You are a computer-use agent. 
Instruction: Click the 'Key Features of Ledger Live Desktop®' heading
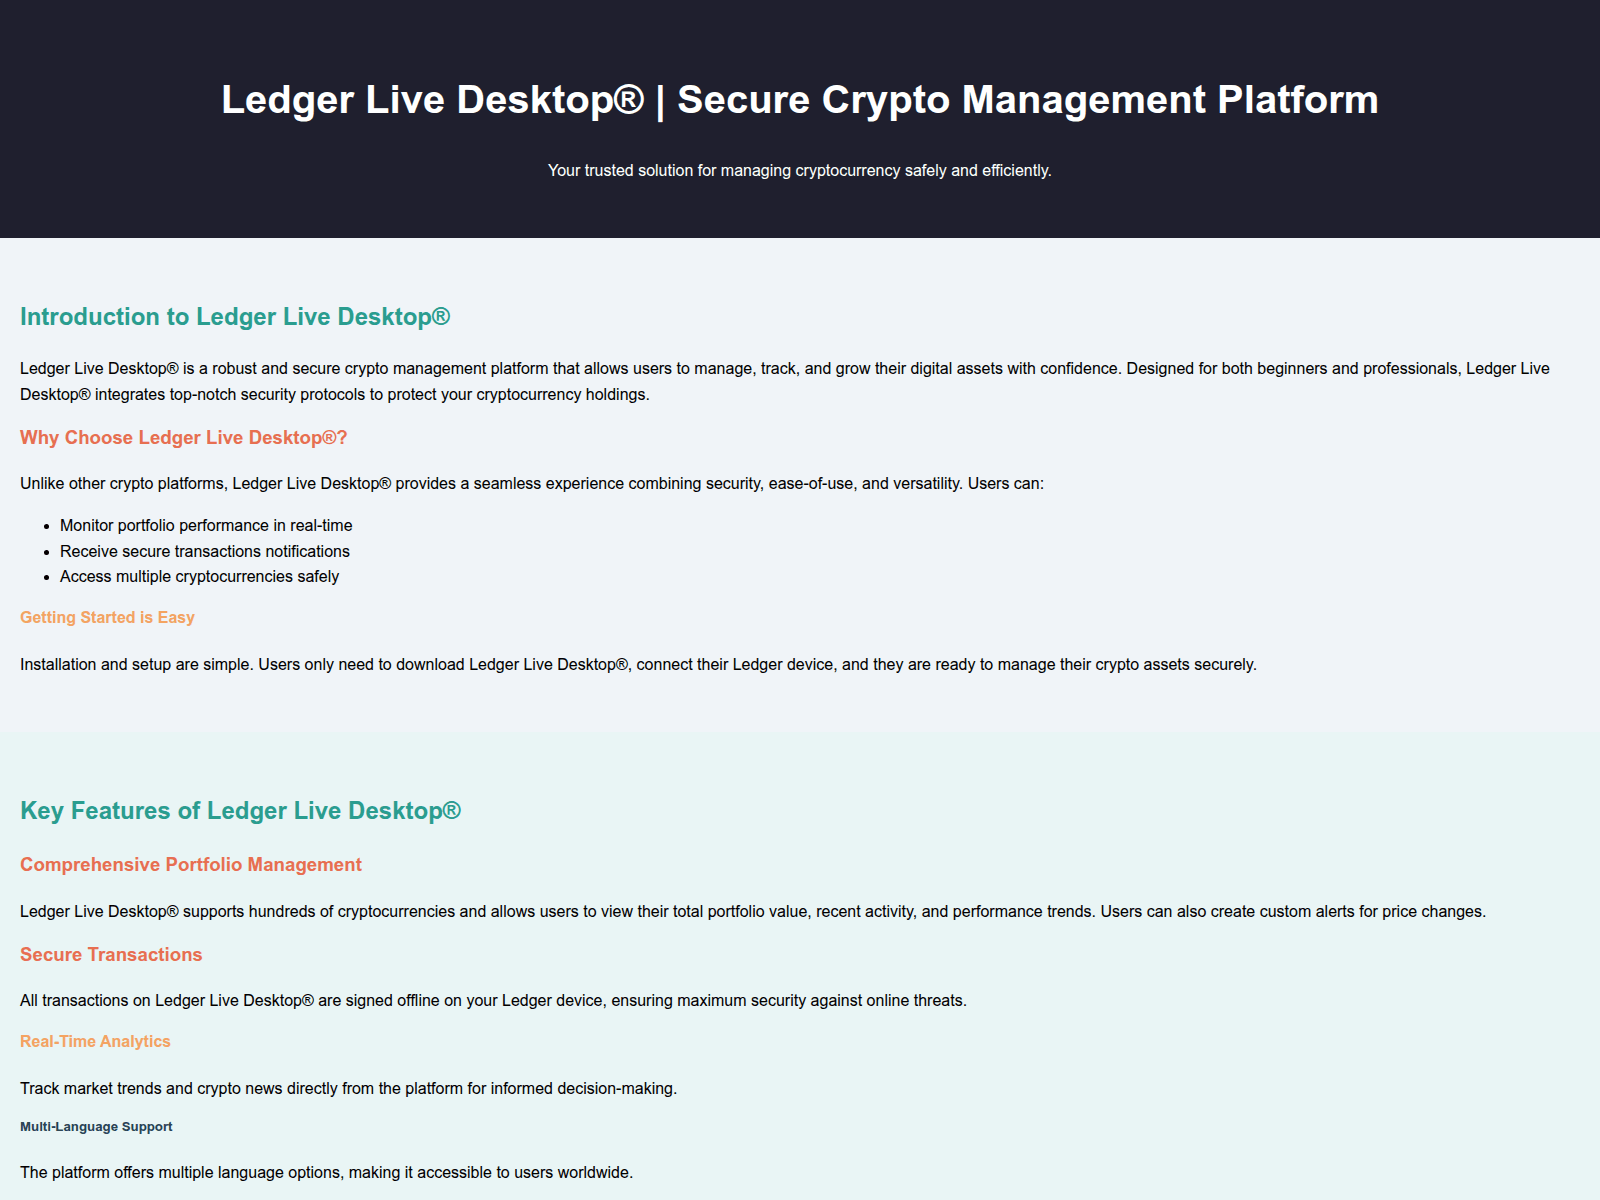[x=240, y=811]
